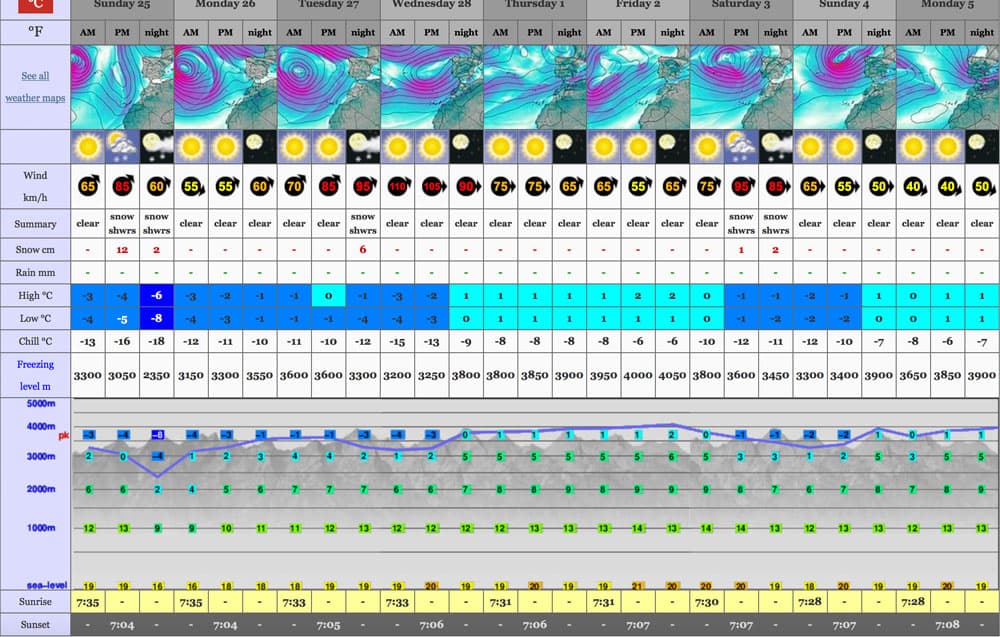1000x637 pixels.
Task: Keep Celsius selected as the temperature unit
Action: pyautogui.click(x=35, y=7)
